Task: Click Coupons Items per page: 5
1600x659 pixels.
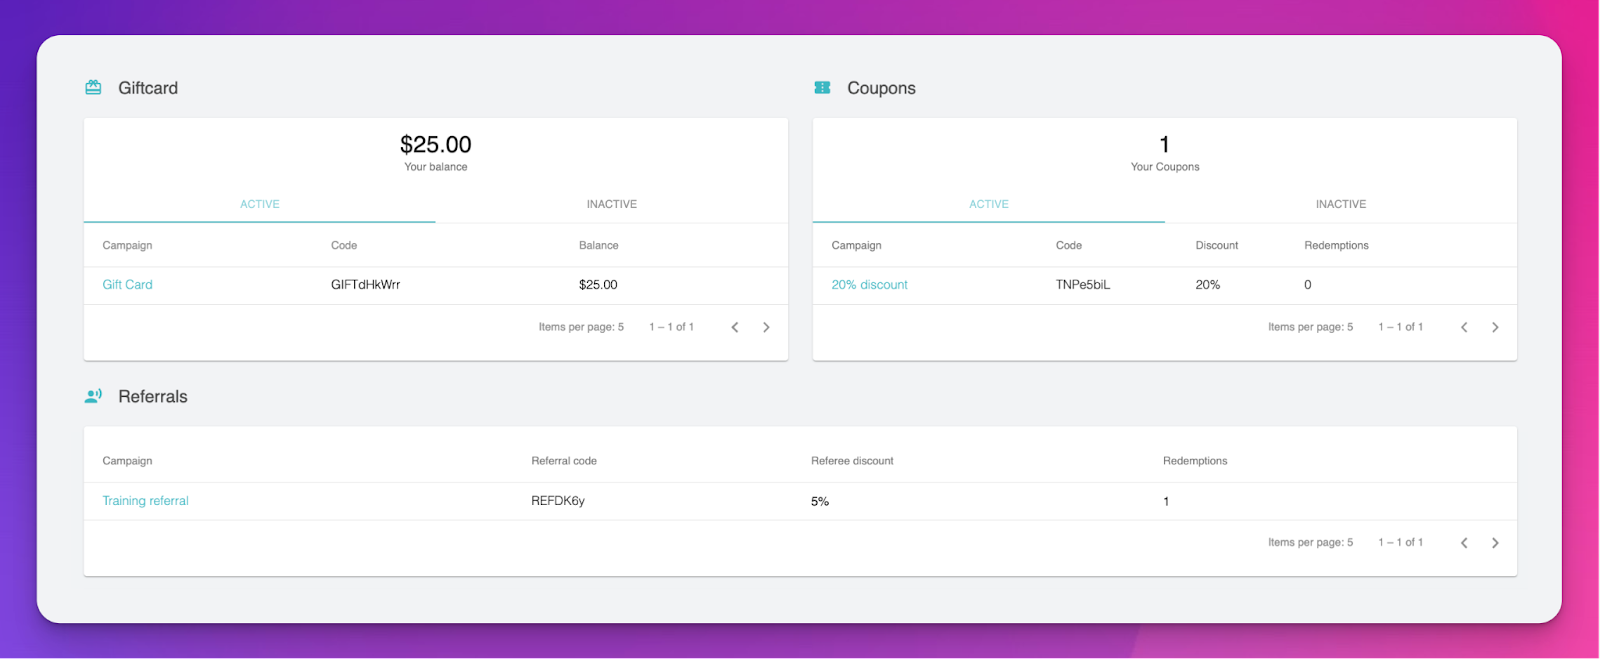Action: (1310, 327)
